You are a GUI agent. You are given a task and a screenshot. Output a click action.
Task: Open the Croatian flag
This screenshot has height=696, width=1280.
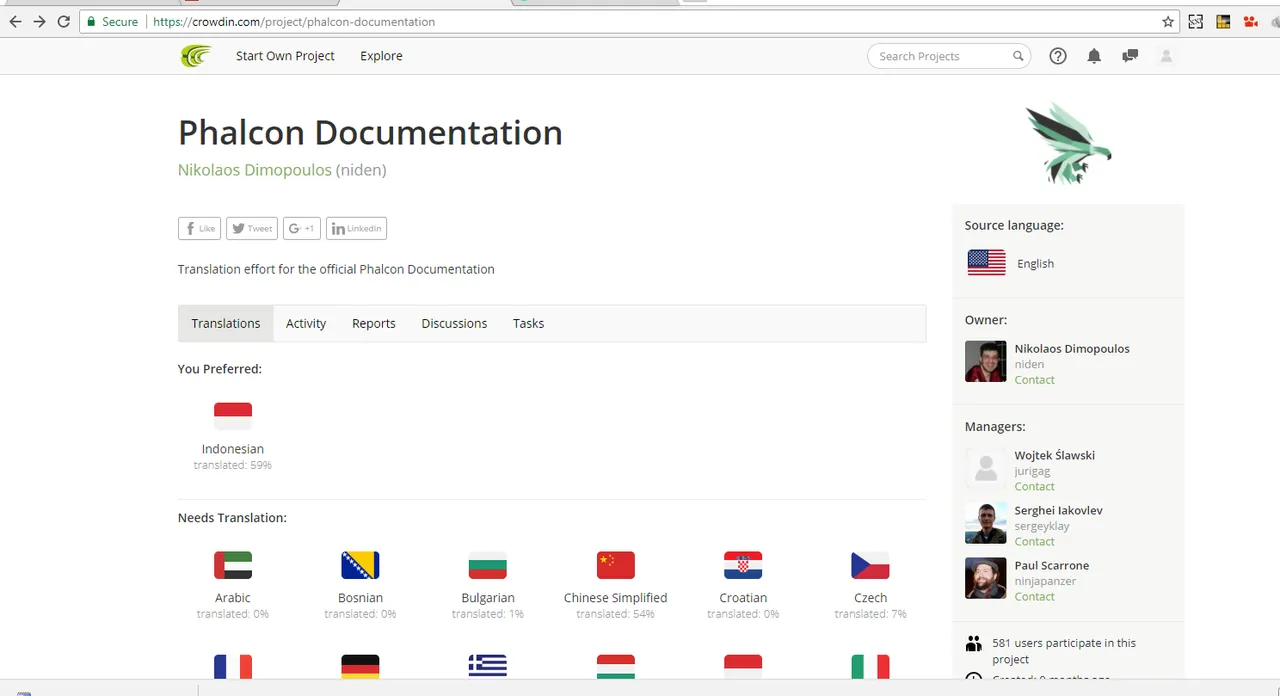click(x=743, y=565)
